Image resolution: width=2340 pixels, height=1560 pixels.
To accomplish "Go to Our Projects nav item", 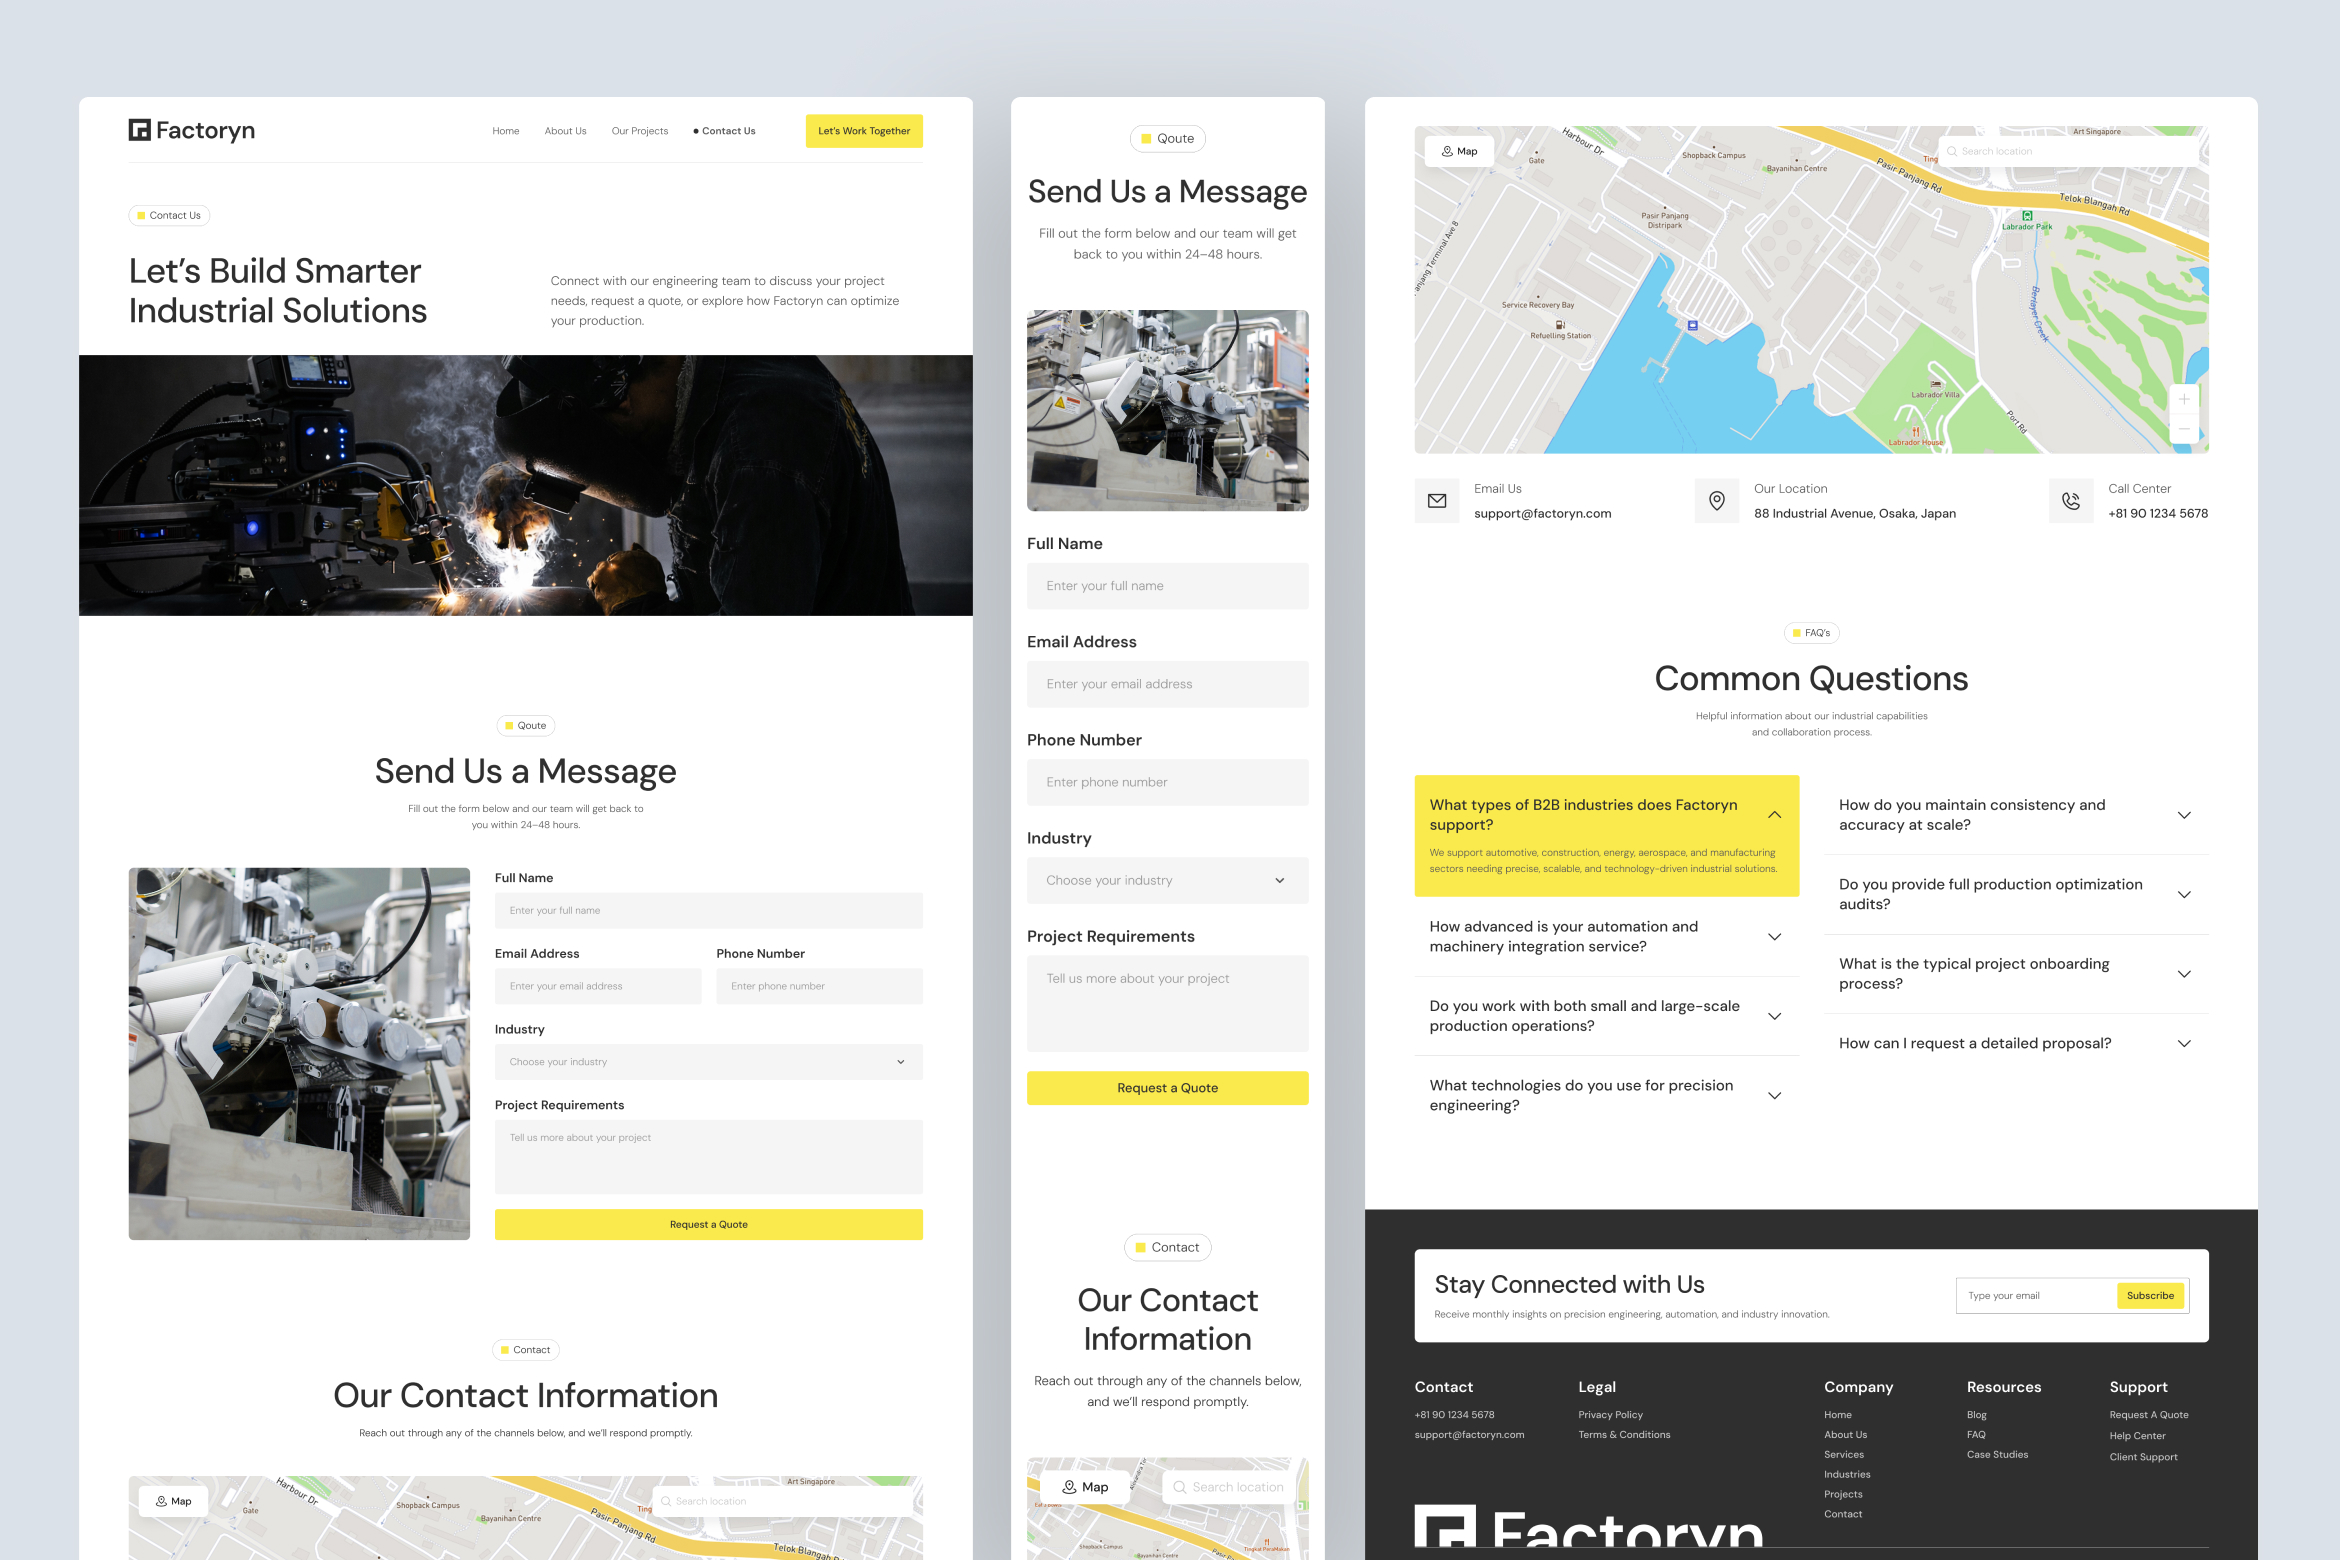I will pos(639,131).
